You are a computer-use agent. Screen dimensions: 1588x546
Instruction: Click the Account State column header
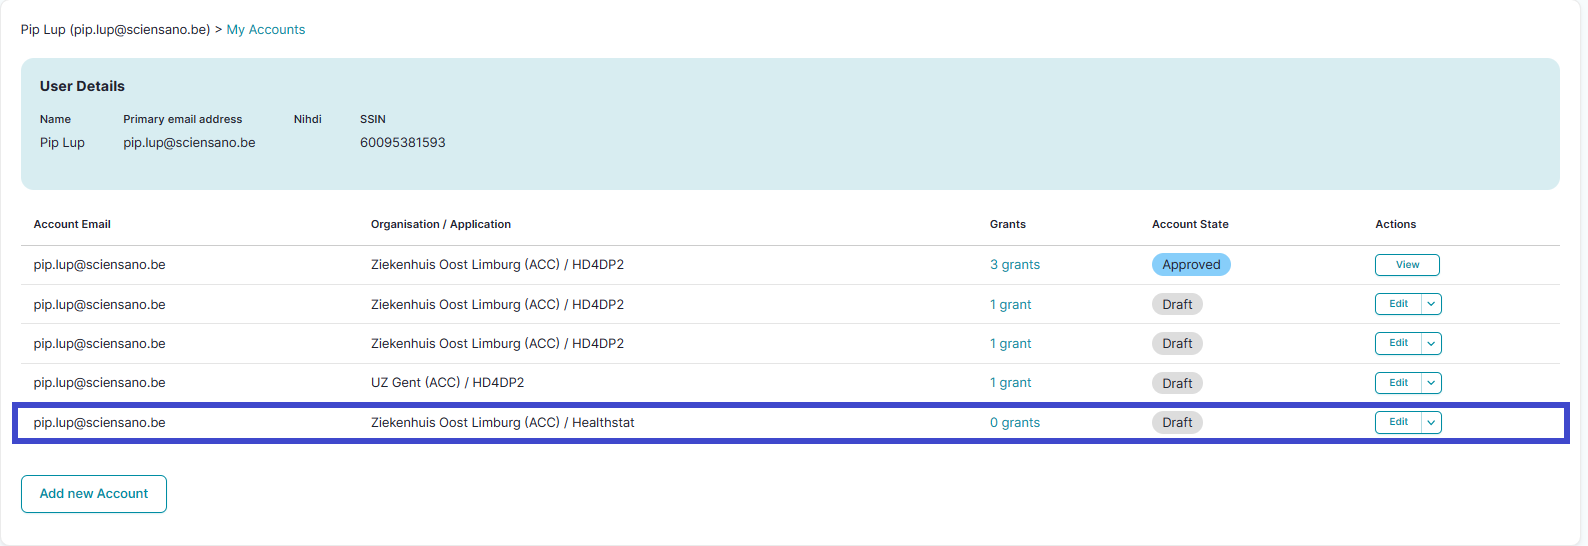[x=1189, y=224]
